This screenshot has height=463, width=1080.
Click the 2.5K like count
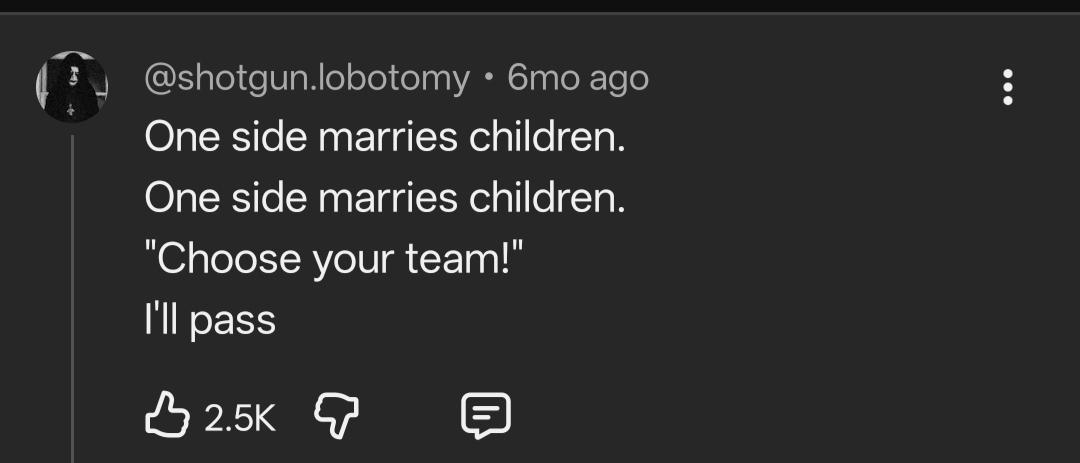point(240,416)
